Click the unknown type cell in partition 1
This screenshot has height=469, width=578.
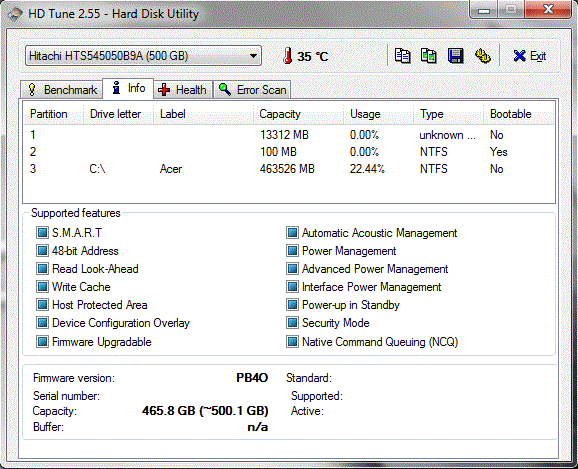(x=447, y=135)
